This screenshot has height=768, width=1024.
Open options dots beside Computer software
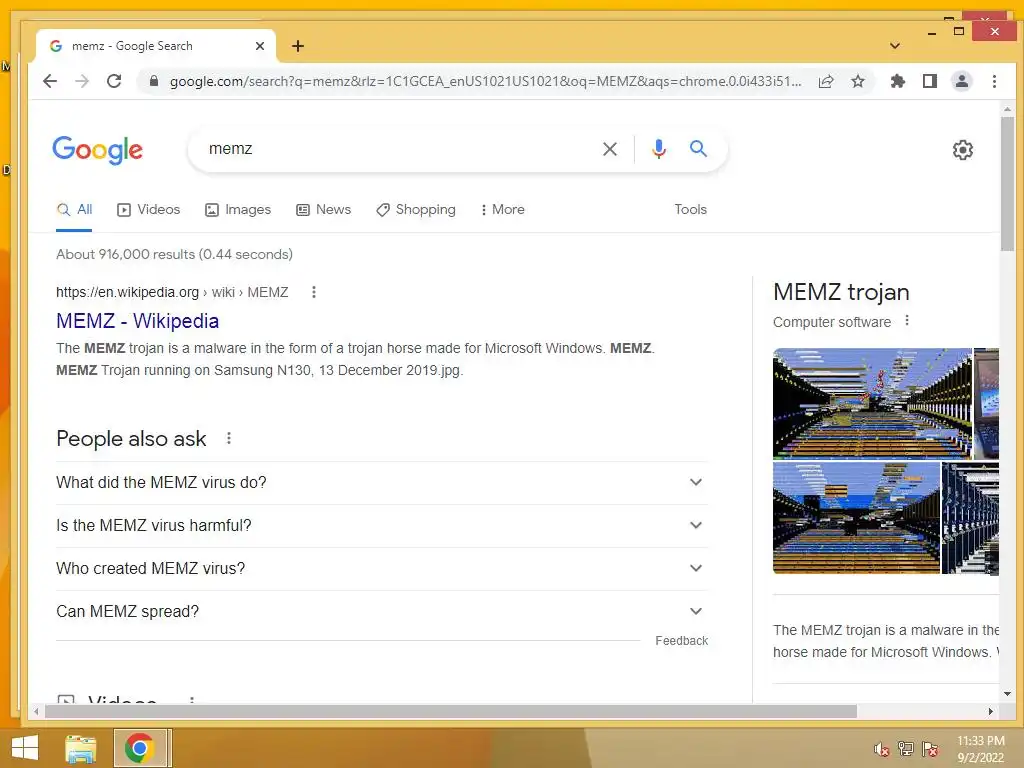pos(906,321)
